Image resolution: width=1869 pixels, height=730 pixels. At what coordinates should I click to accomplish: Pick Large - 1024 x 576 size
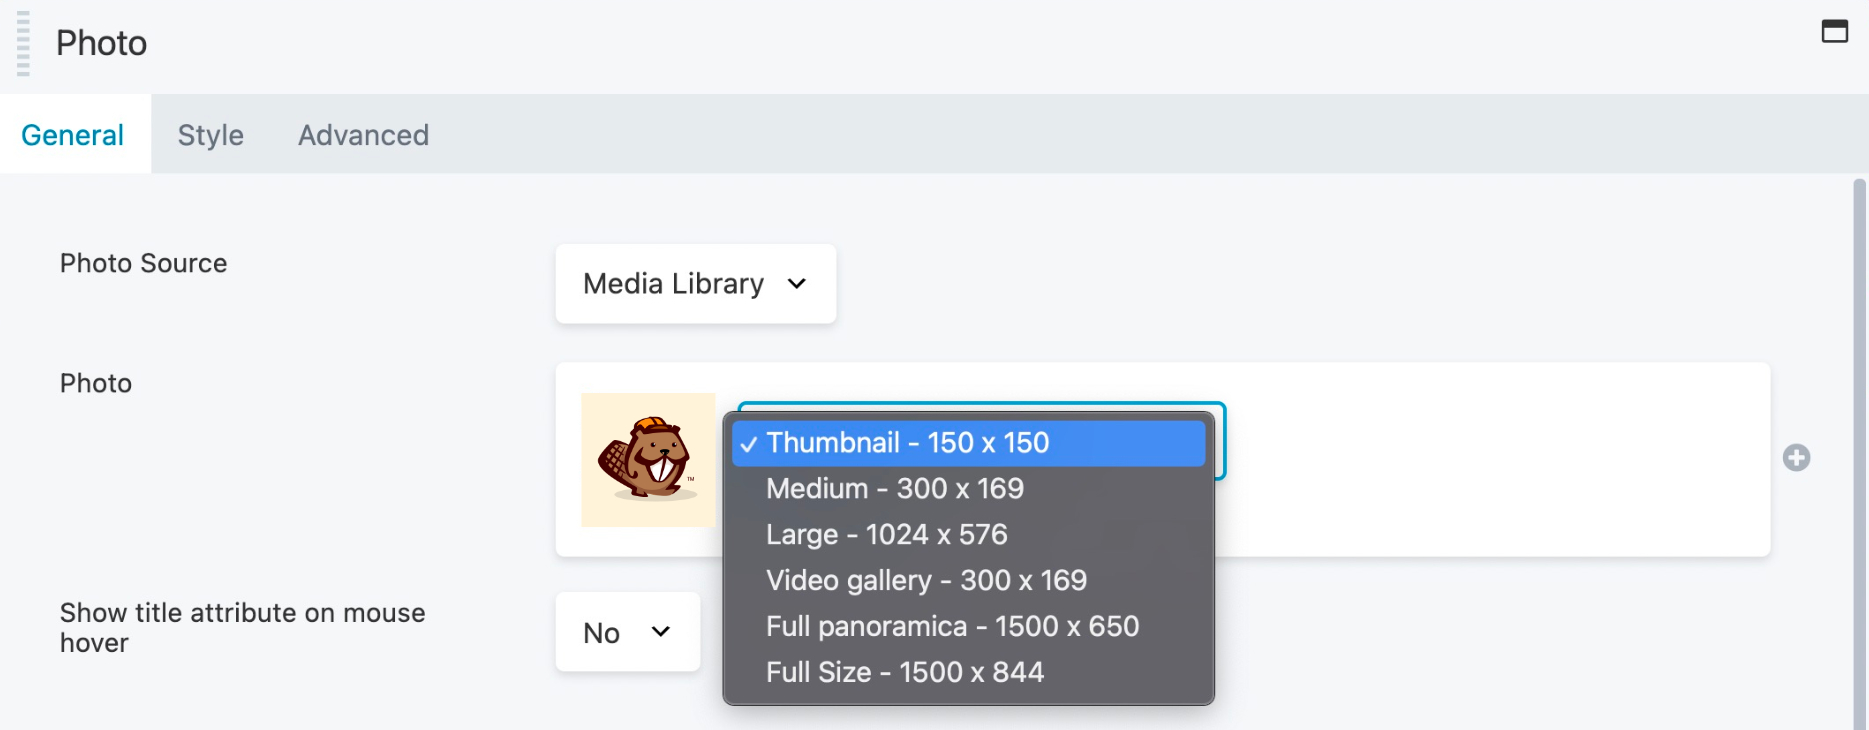pyautogui.click(x=887, y=535)
